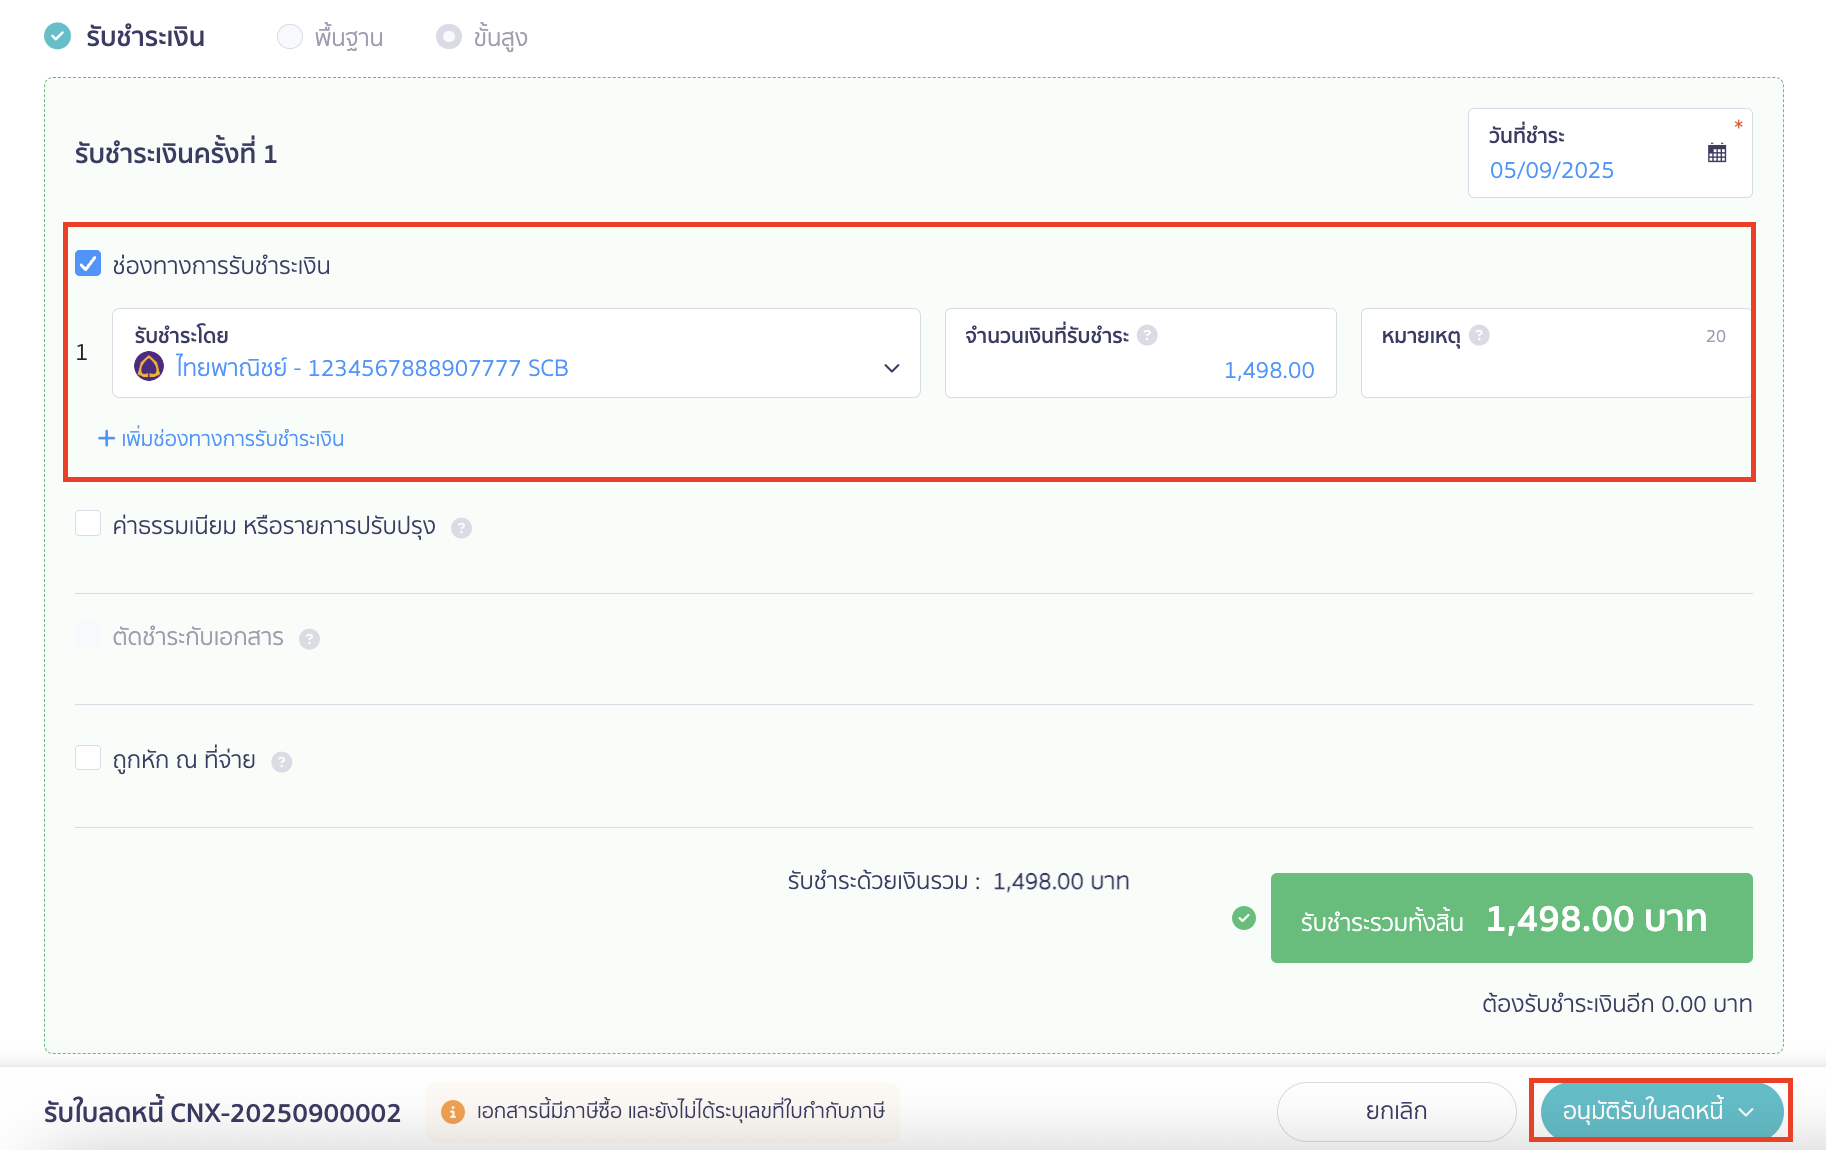This screenshot has height=1150, width=1826.
Task: Click help icon next to ตัดชำระกับเอกสาร
Action: click(310, 639)
